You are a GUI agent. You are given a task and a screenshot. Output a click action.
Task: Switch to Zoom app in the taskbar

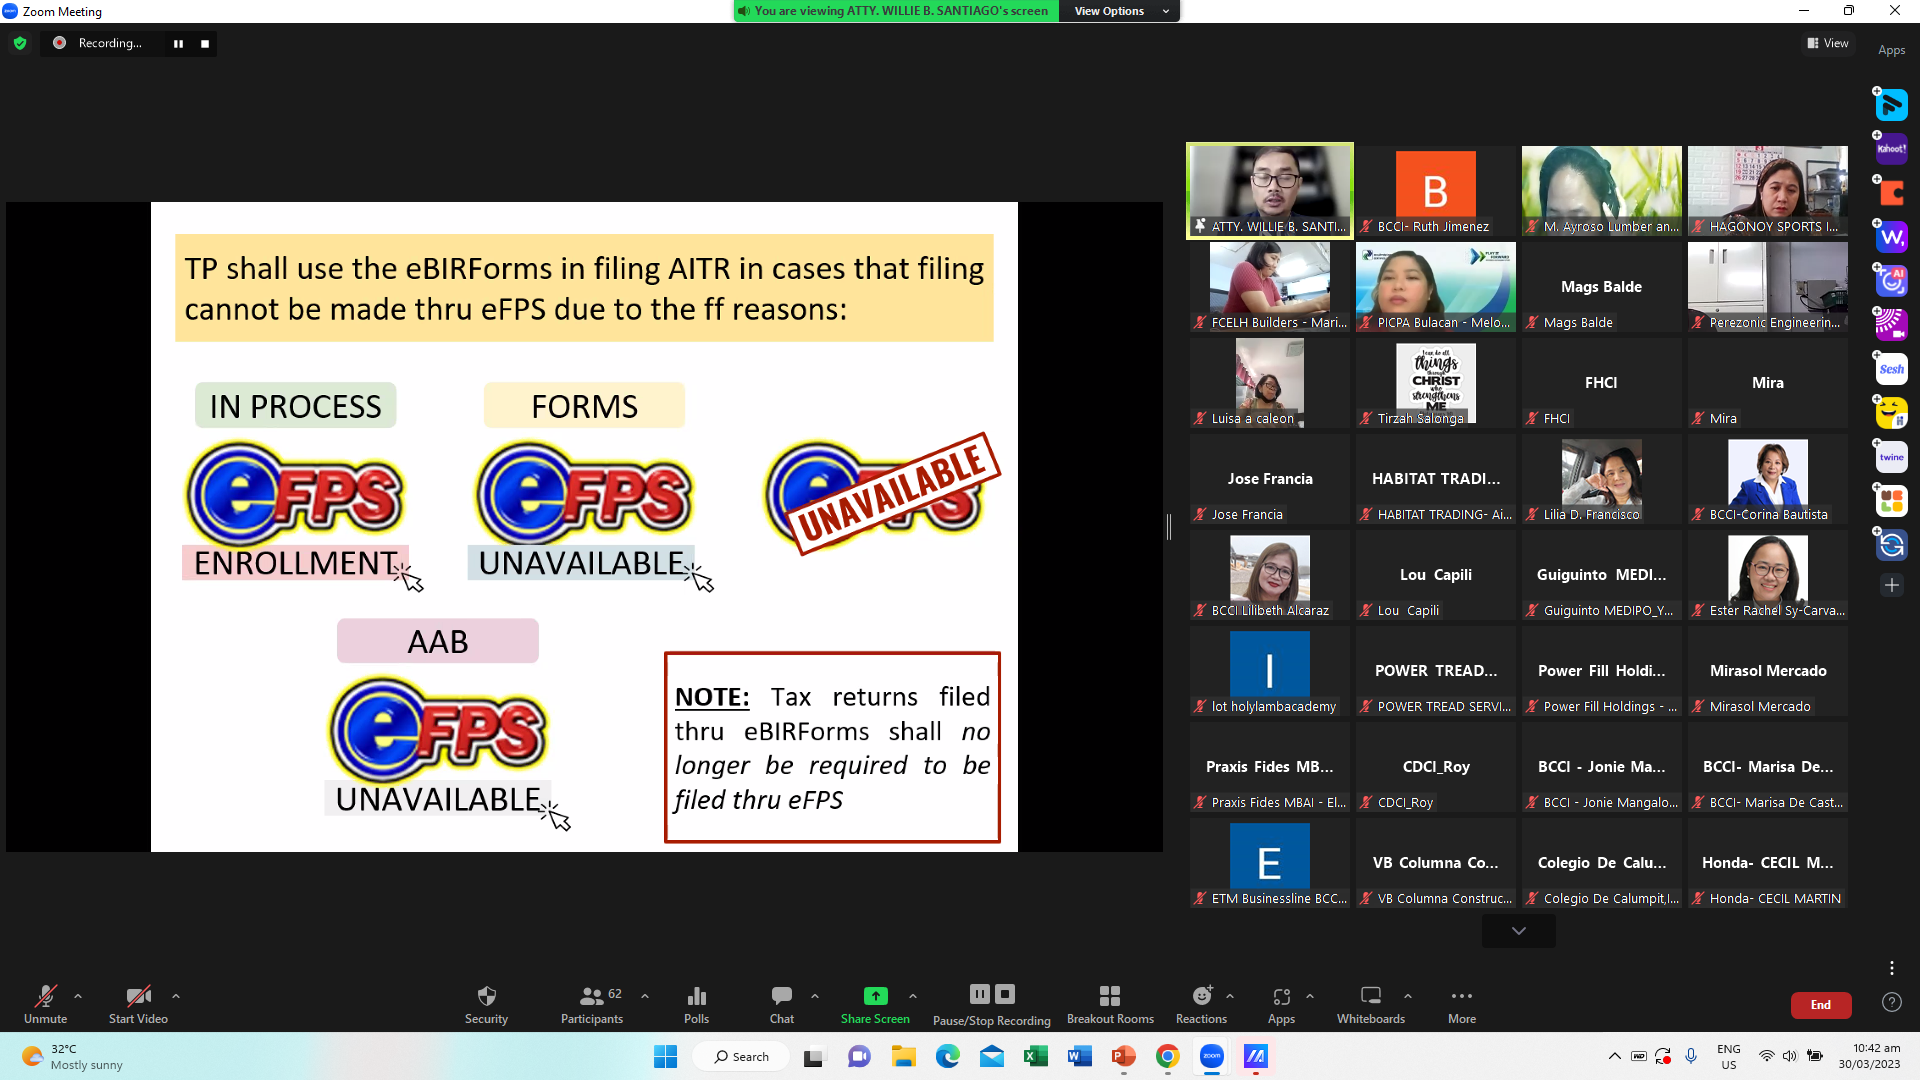point(1212,1056)
